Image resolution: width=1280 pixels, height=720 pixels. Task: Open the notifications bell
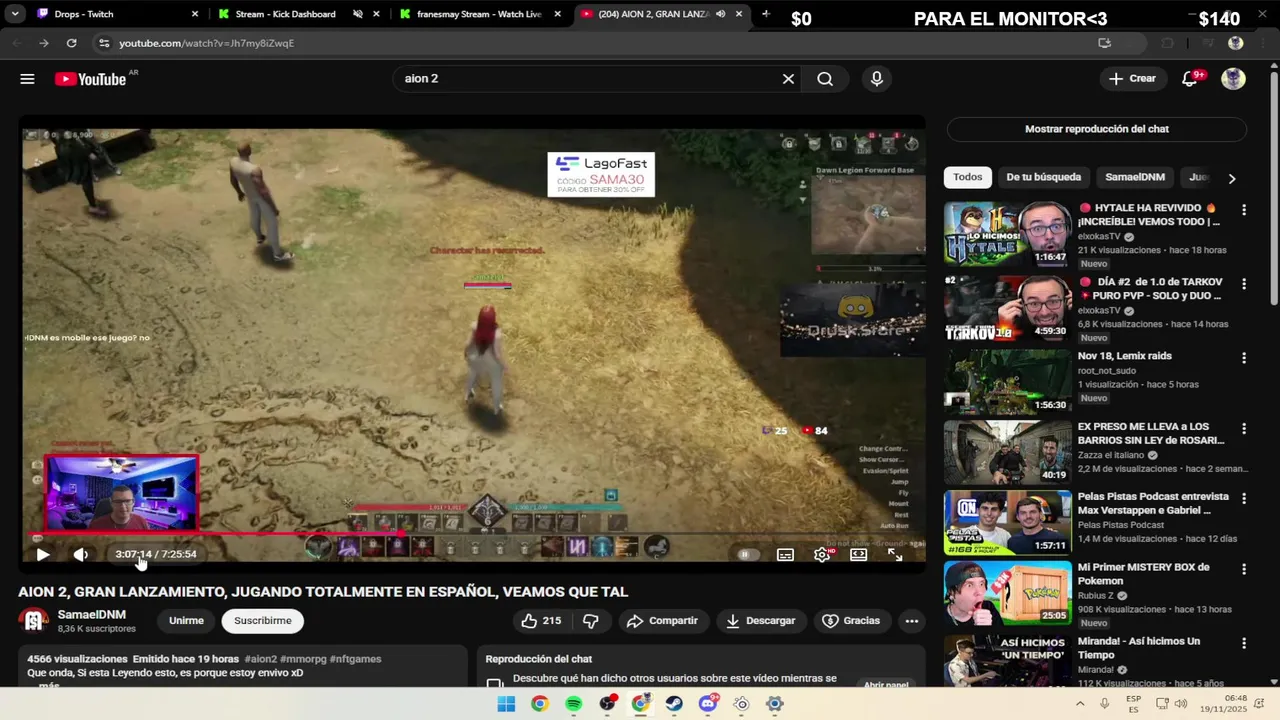tap(1190, 79)
